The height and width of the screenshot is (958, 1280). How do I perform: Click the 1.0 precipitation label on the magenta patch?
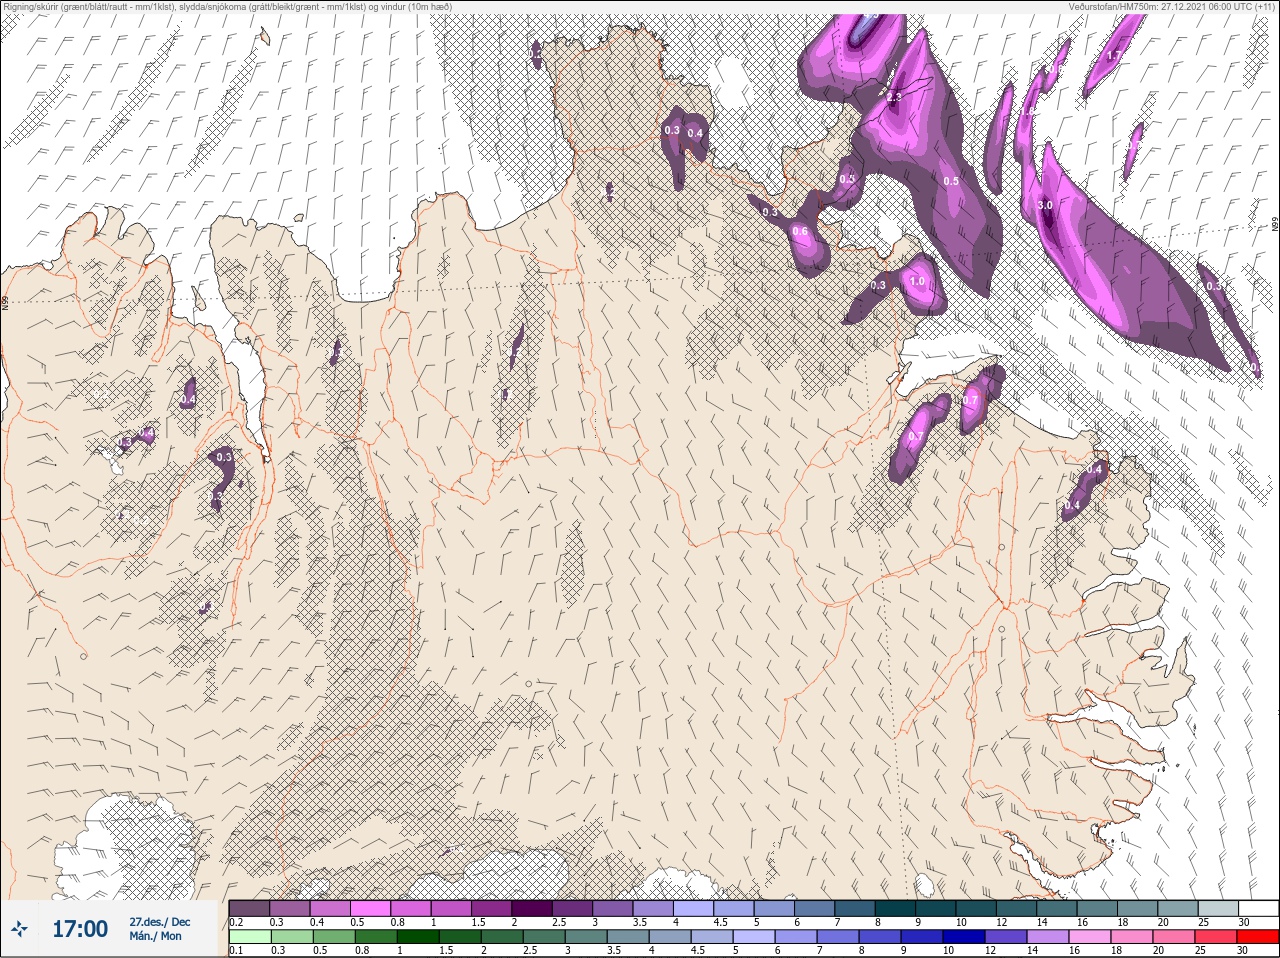[917, 282]
